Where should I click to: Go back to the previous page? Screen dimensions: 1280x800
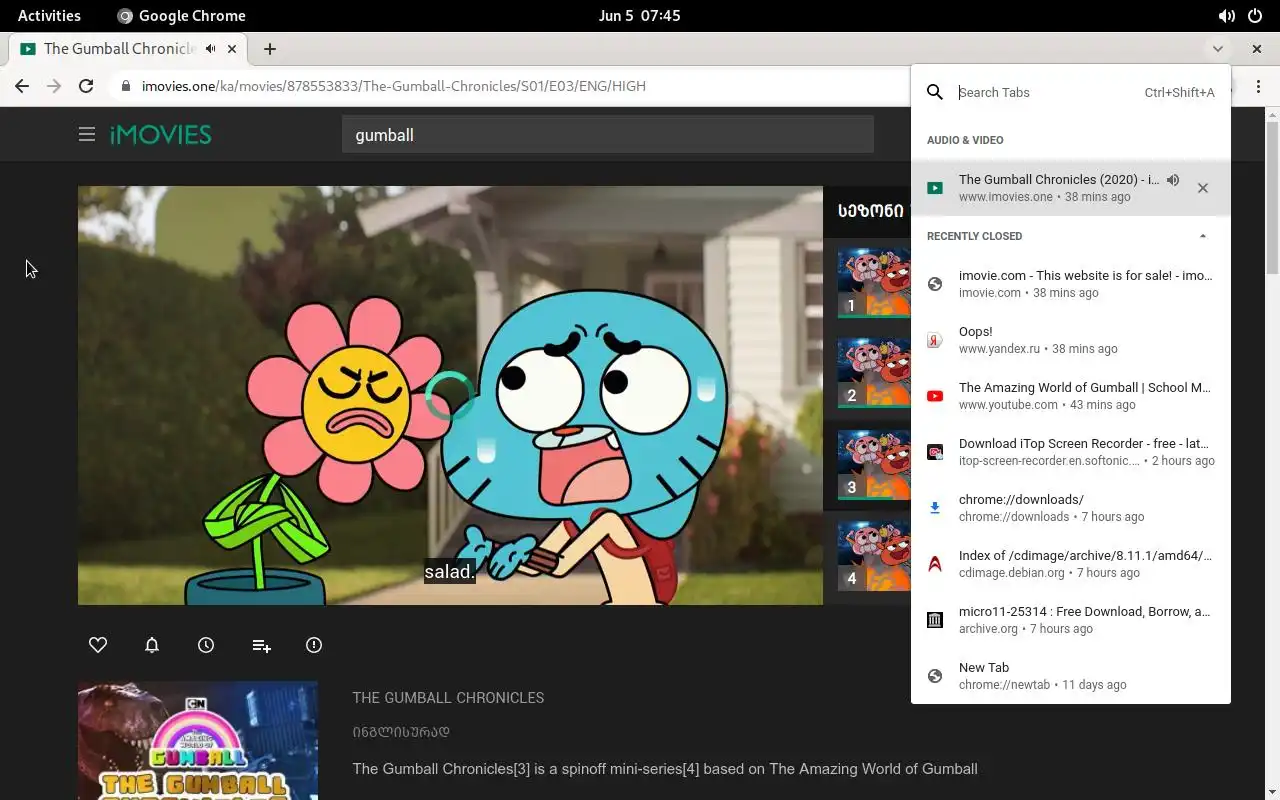click(22, 86)
